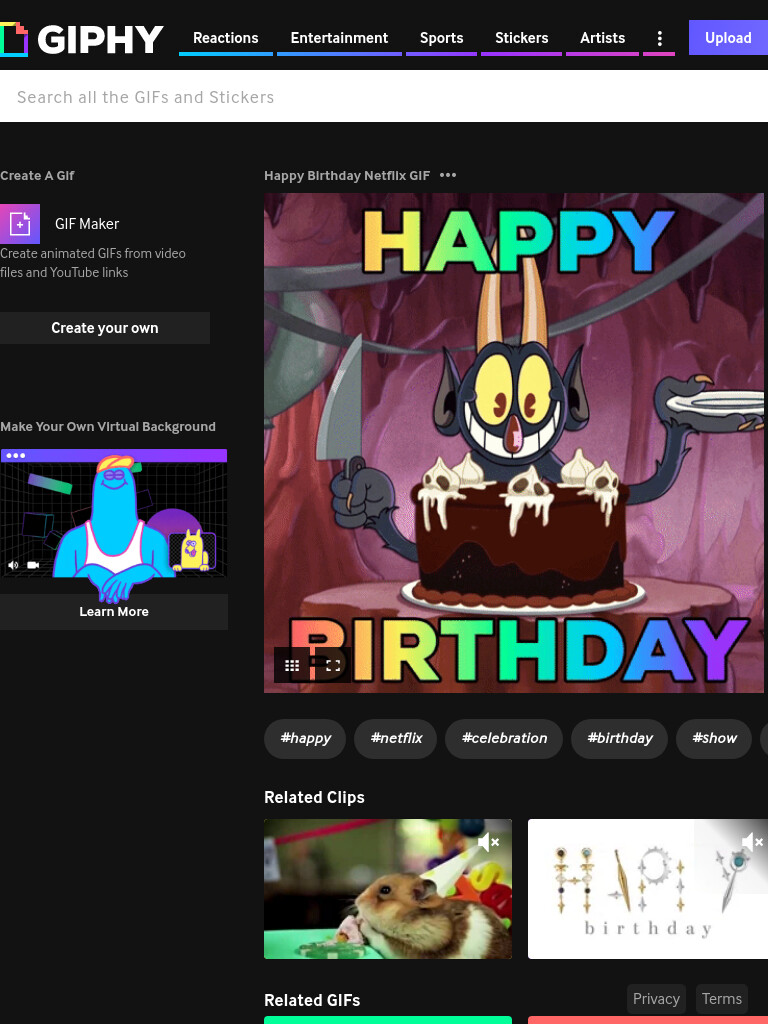Open the Happy Birthday devil cake GIF
The height and width of the screenshot is (1024, 768).
point(514,443)
